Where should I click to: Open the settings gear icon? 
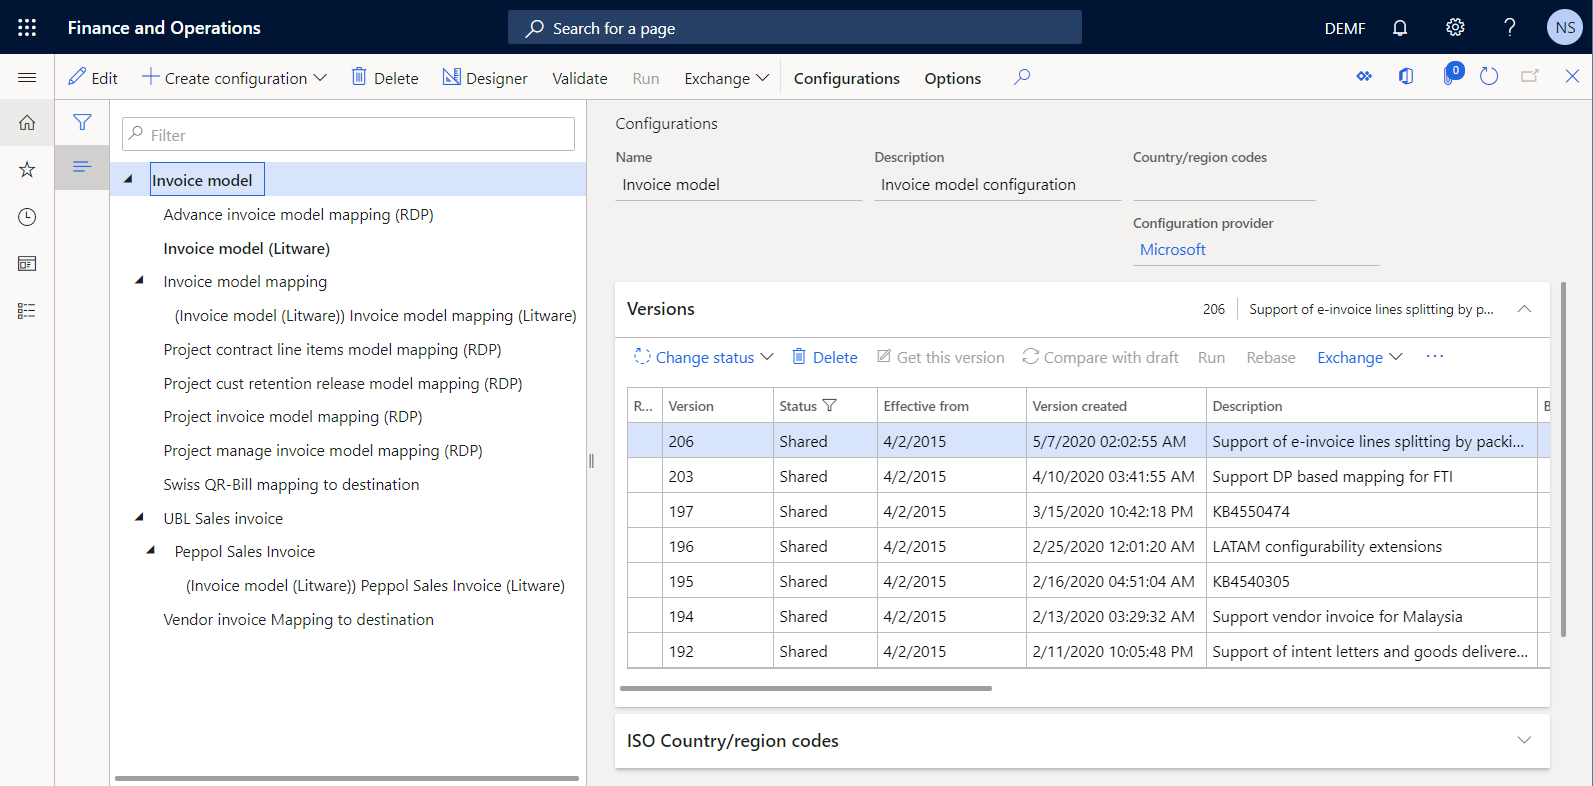coord(1455,27)
